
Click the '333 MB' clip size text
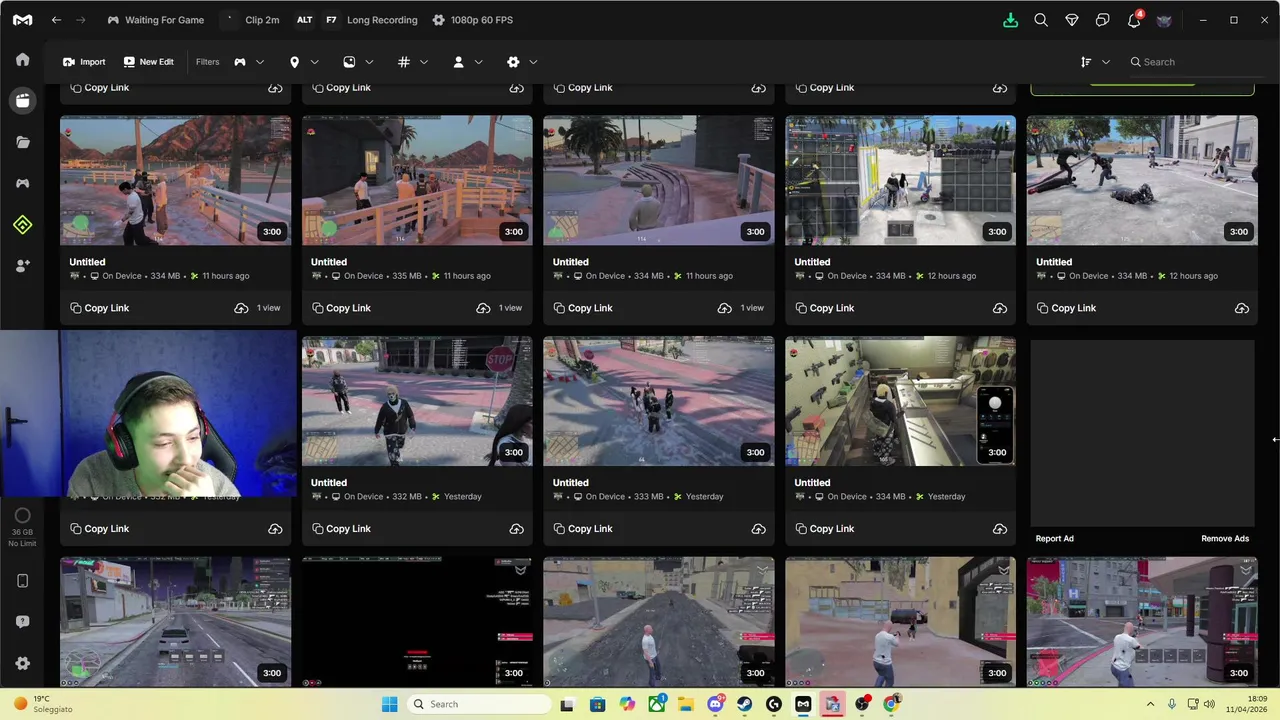coord(649,497)
